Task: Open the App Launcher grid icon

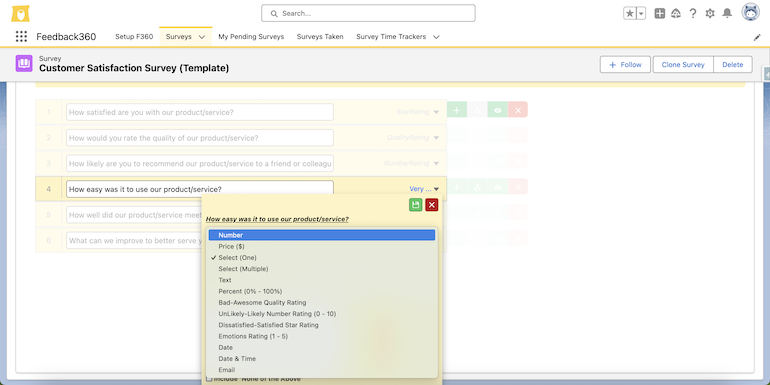Action: click(21, 36)
